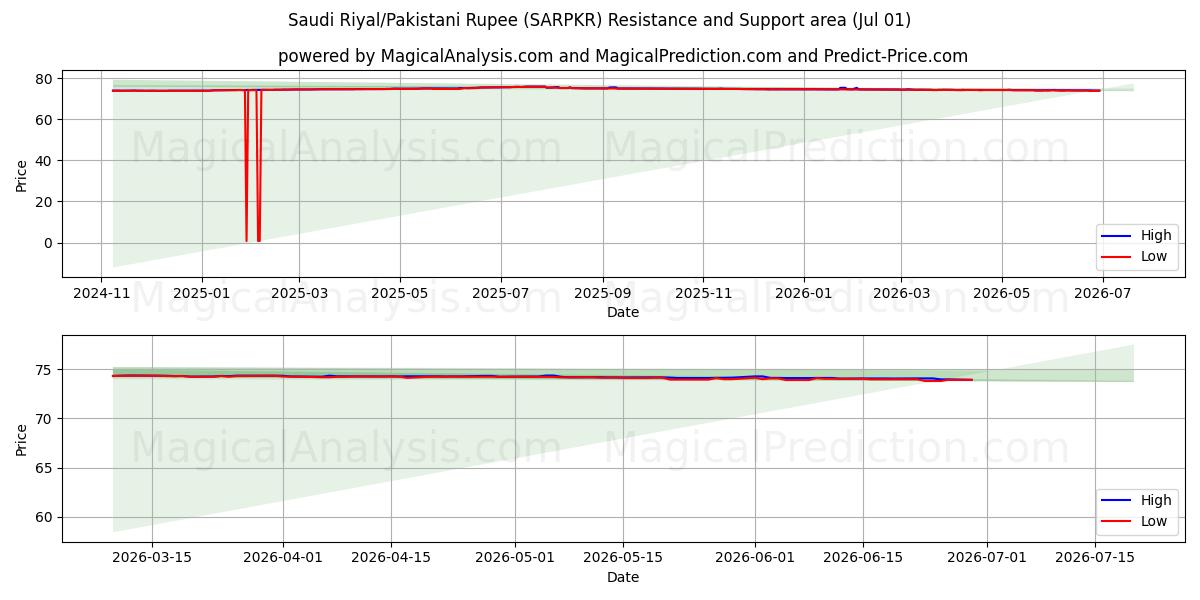Image resolution: width=1200 pixels, height=600 pixels.
Task: Click the '2024-11' date tick label
Action: pos(101,294)
